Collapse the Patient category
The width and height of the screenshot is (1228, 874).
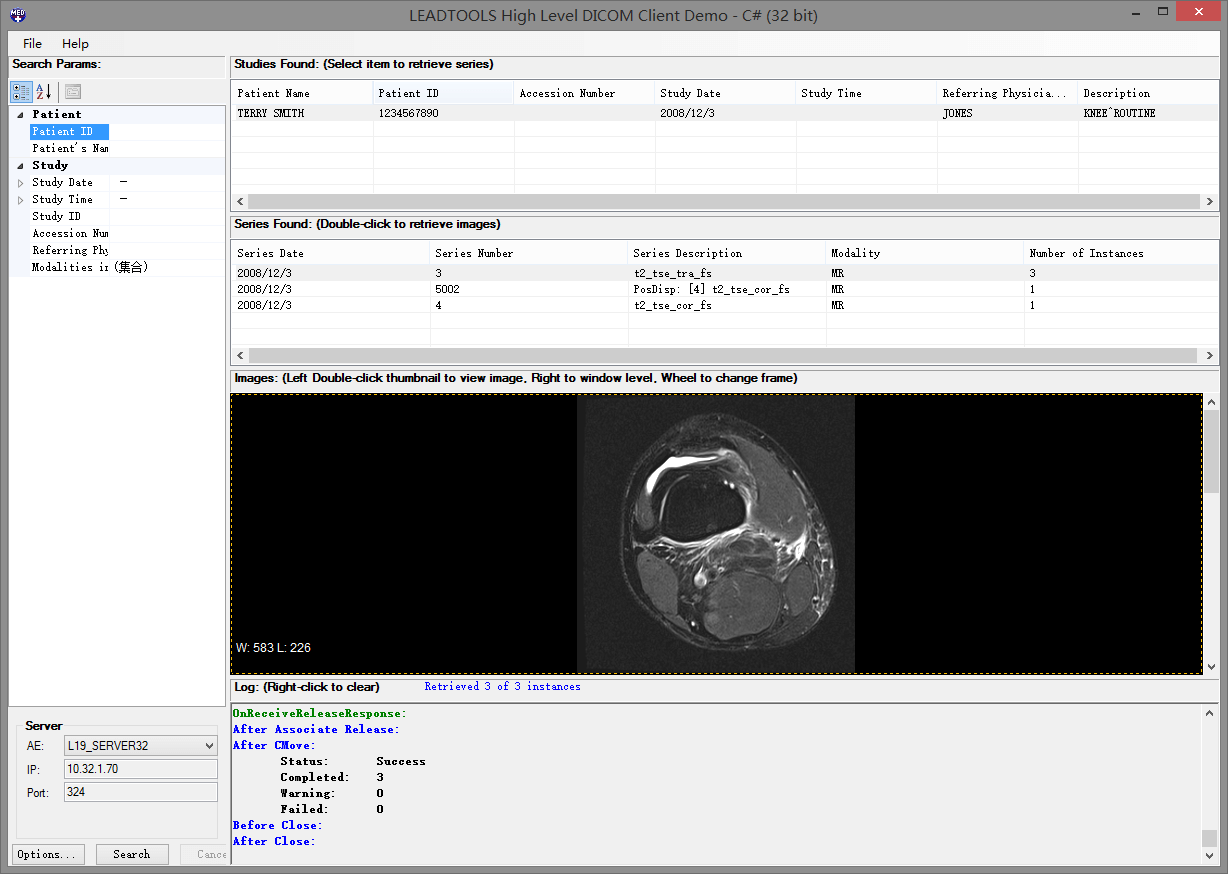(20, 115)
